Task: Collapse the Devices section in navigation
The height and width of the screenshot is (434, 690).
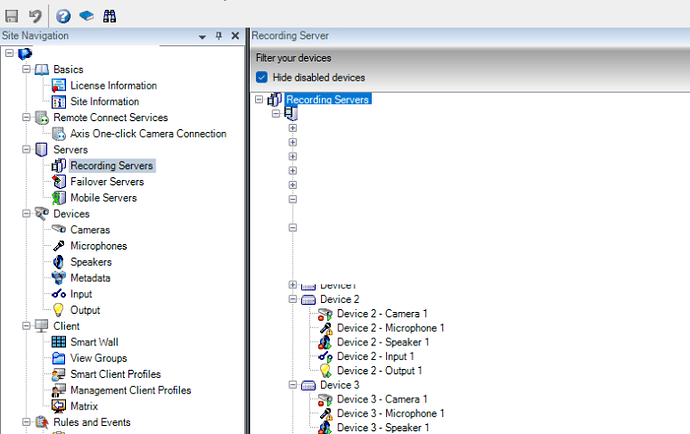Action: pos(27,214)
